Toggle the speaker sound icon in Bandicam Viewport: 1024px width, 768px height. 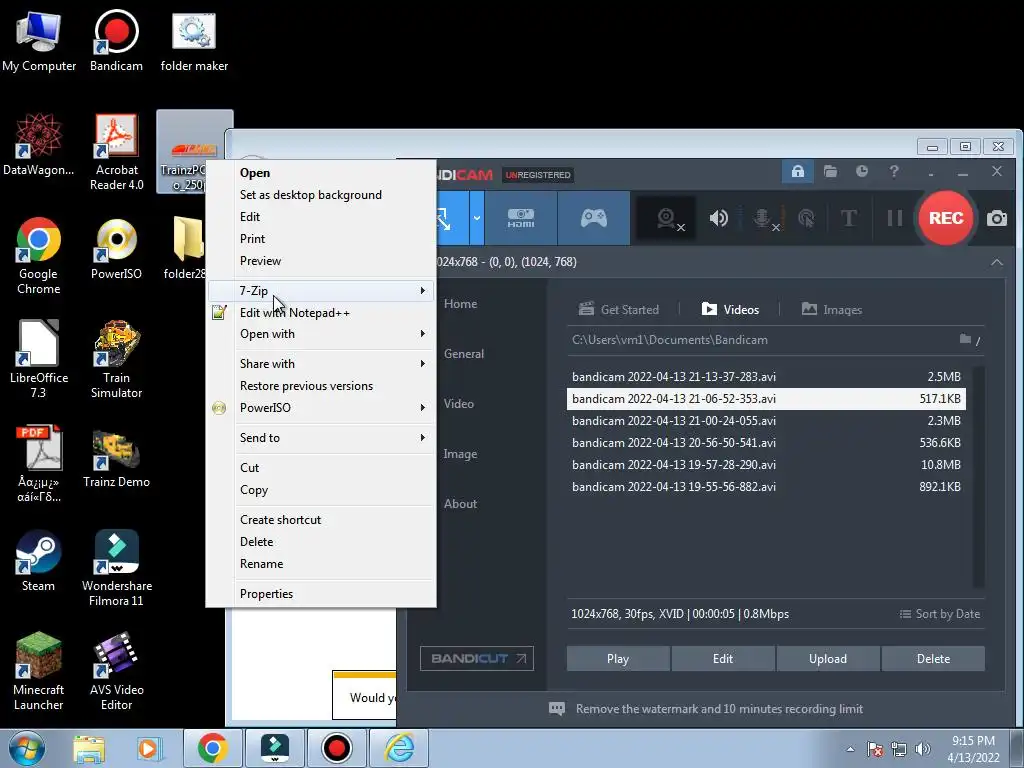(x=718, y=218)
